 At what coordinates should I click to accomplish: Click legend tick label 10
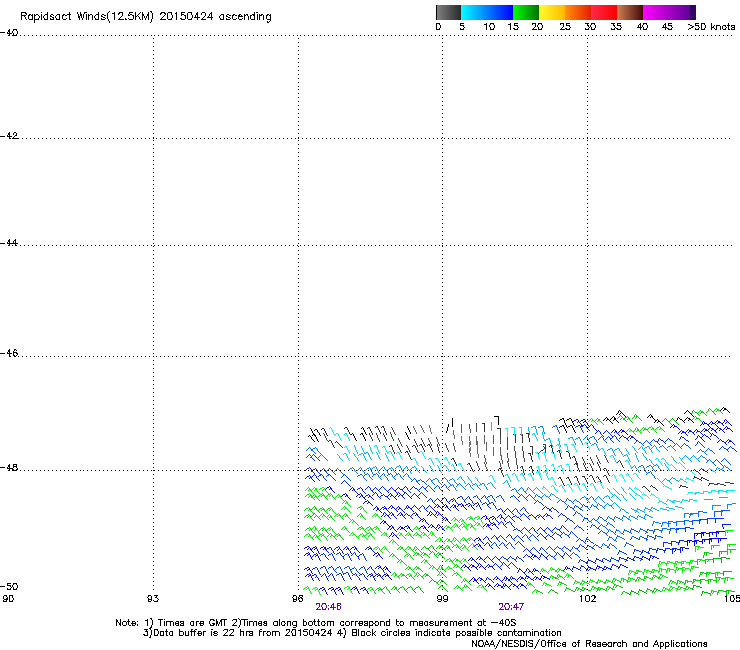click(489, 27)
